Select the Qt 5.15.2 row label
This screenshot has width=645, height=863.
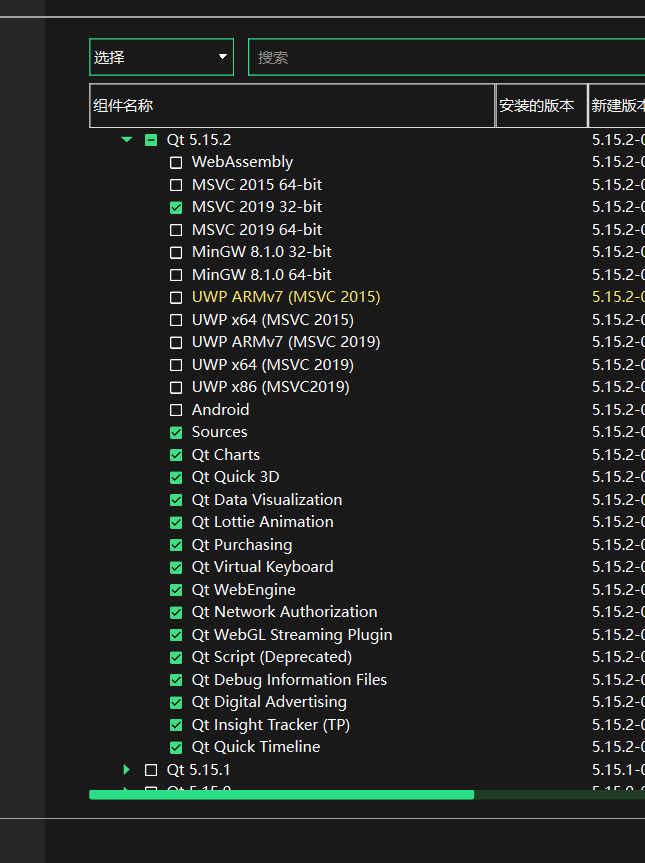(x=199, y=140)
